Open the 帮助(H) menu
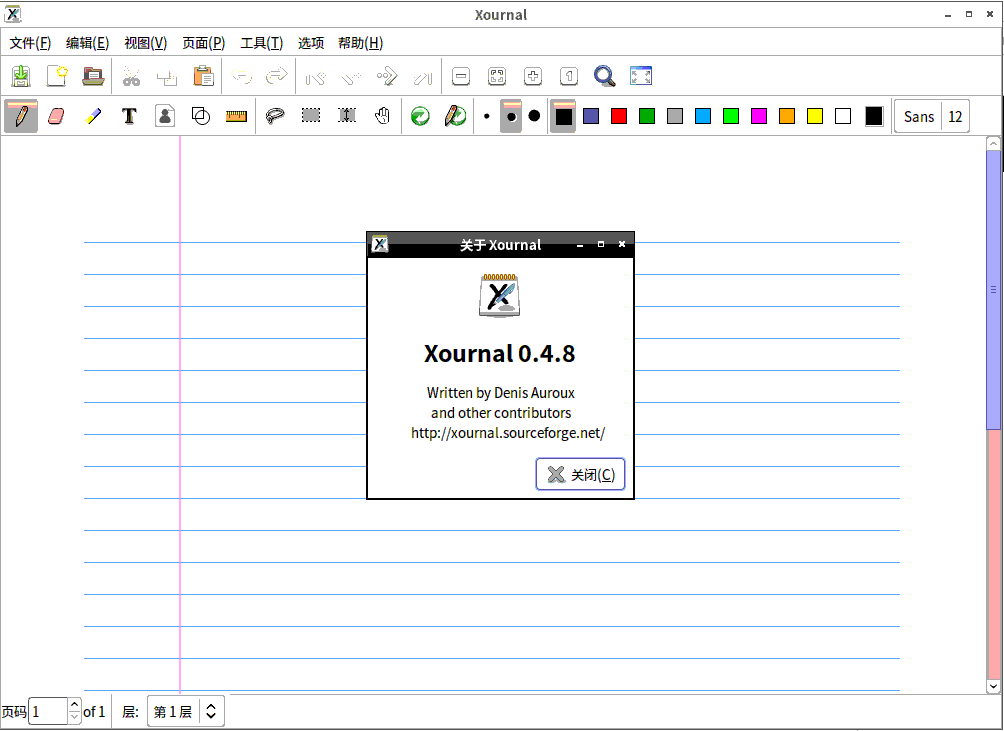The width and height of the screenshot is (1004, 731). (360, 43)
